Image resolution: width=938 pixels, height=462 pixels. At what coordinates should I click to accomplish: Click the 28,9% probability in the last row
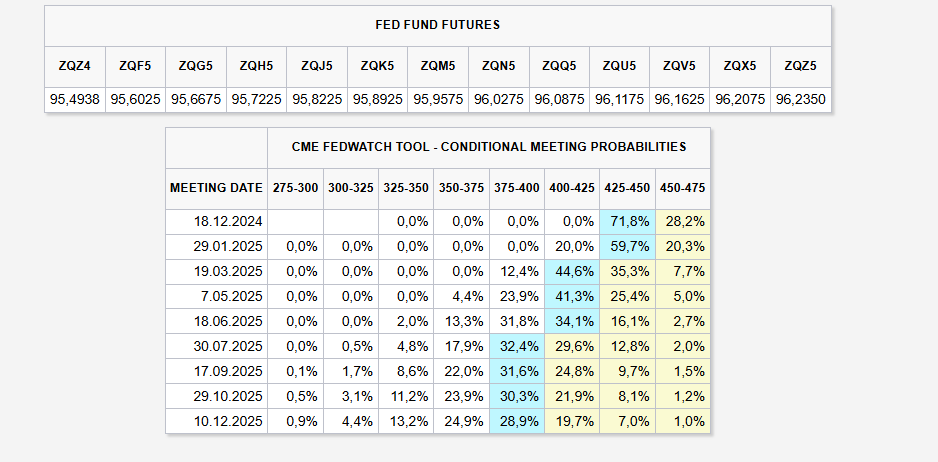tap(517, 421)
